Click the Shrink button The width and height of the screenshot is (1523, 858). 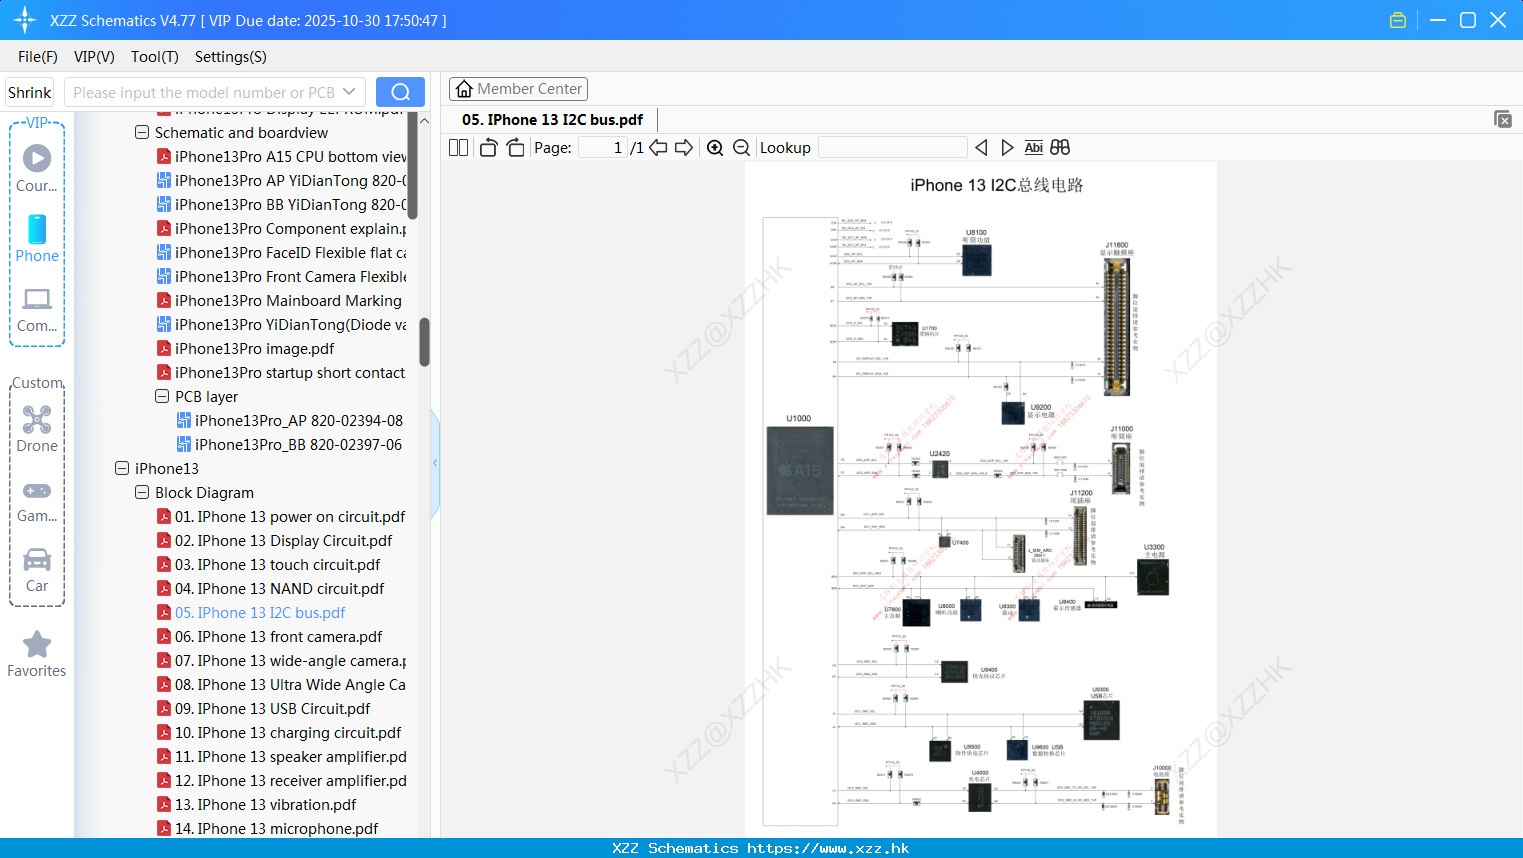tap(29, 92)
